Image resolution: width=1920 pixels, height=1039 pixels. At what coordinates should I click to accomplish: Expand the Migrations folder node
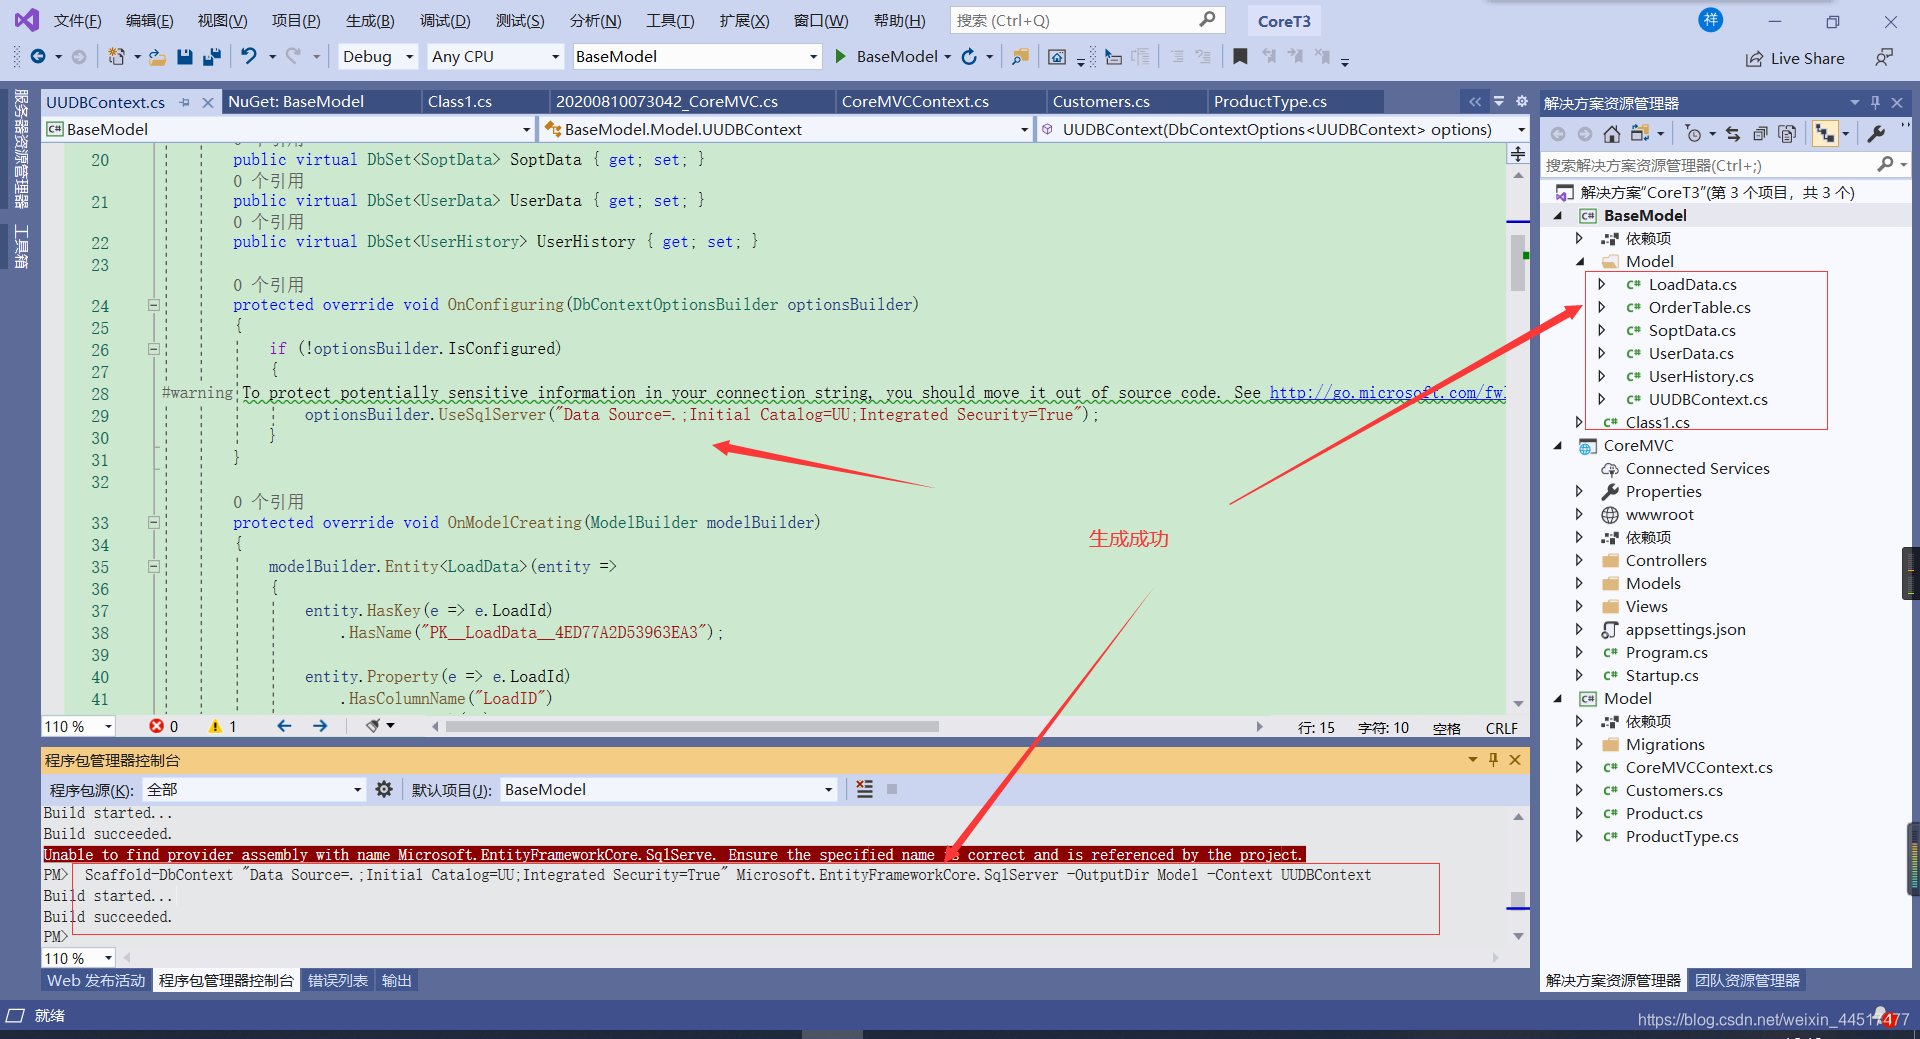(x=1579, y=745)
